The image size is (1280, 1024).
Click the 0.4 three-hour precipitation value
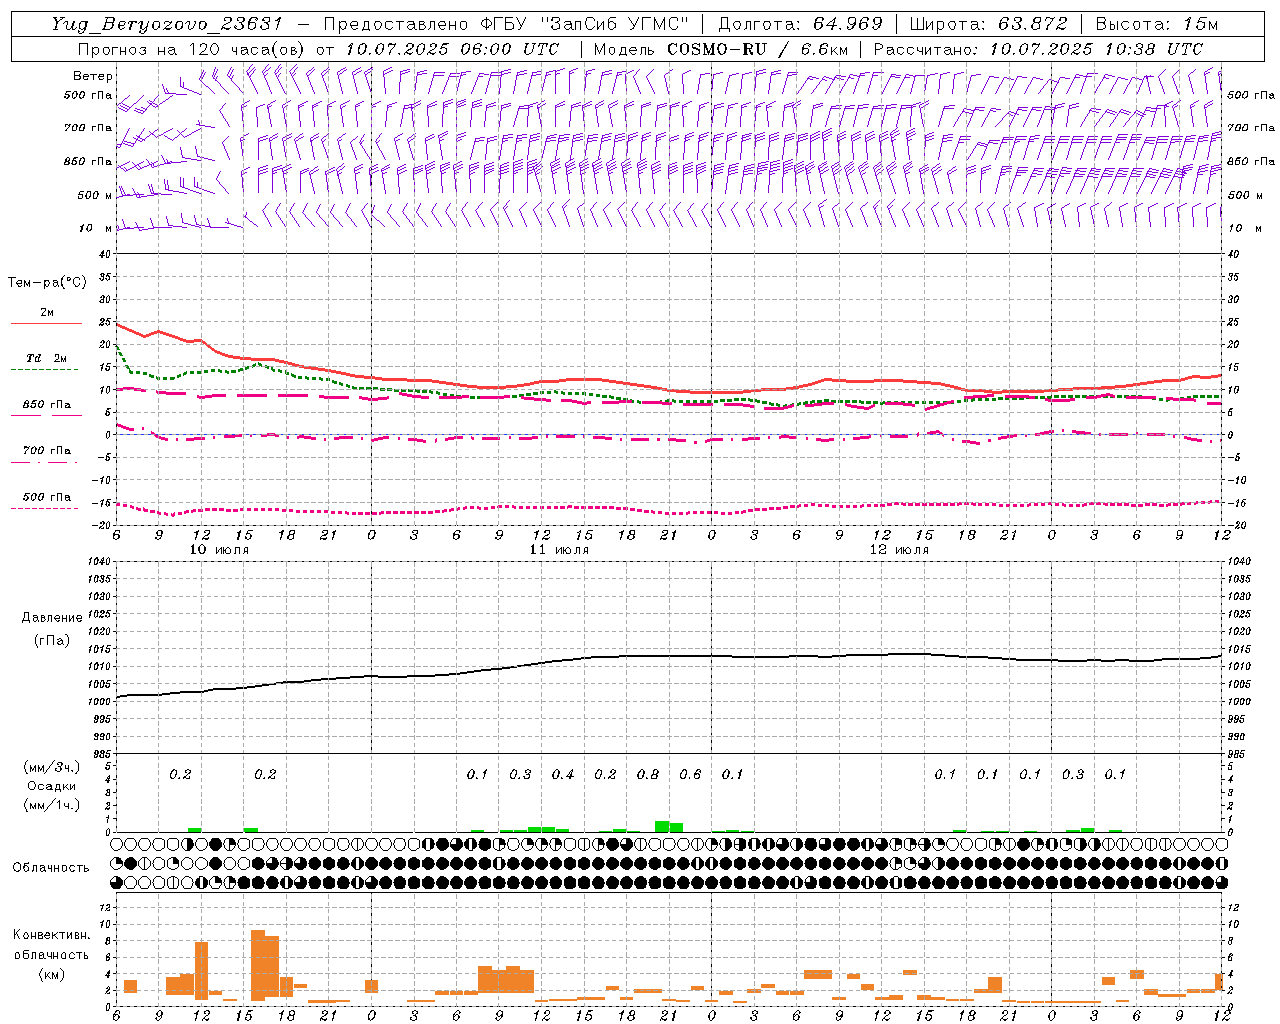(563, 774)
